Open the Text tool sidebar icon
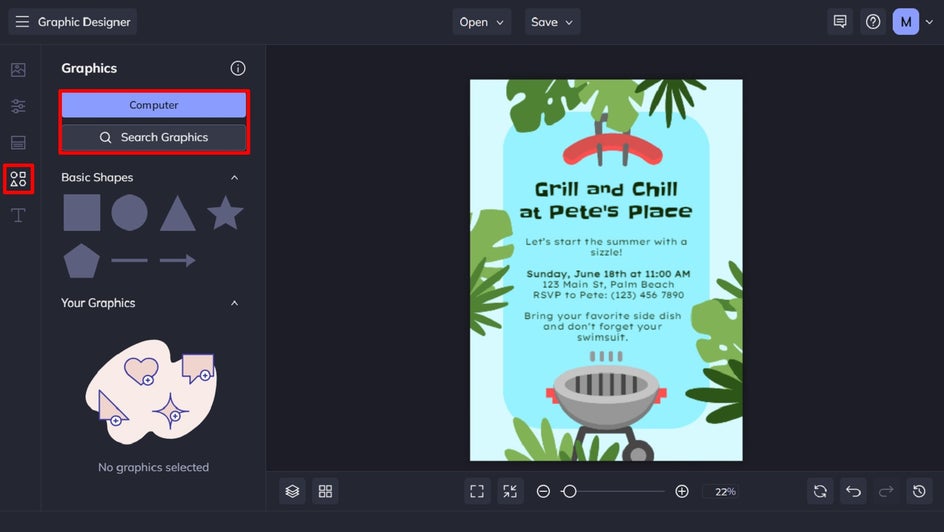Screen dimensions: 944x532 18,215
